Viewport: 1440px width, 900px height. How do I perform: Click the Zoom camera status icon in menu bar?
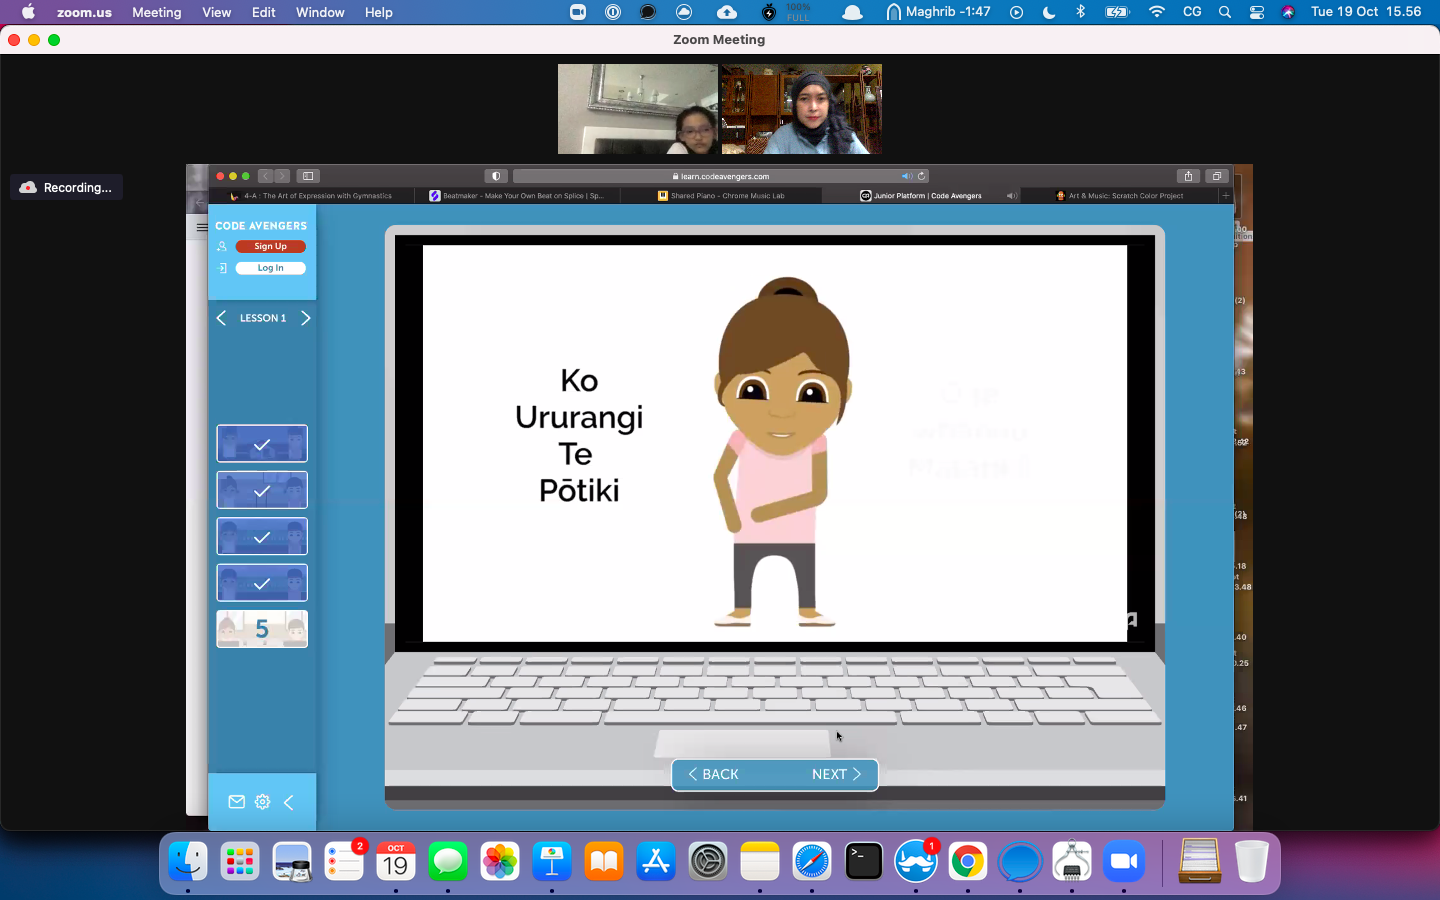coord(578,12)
